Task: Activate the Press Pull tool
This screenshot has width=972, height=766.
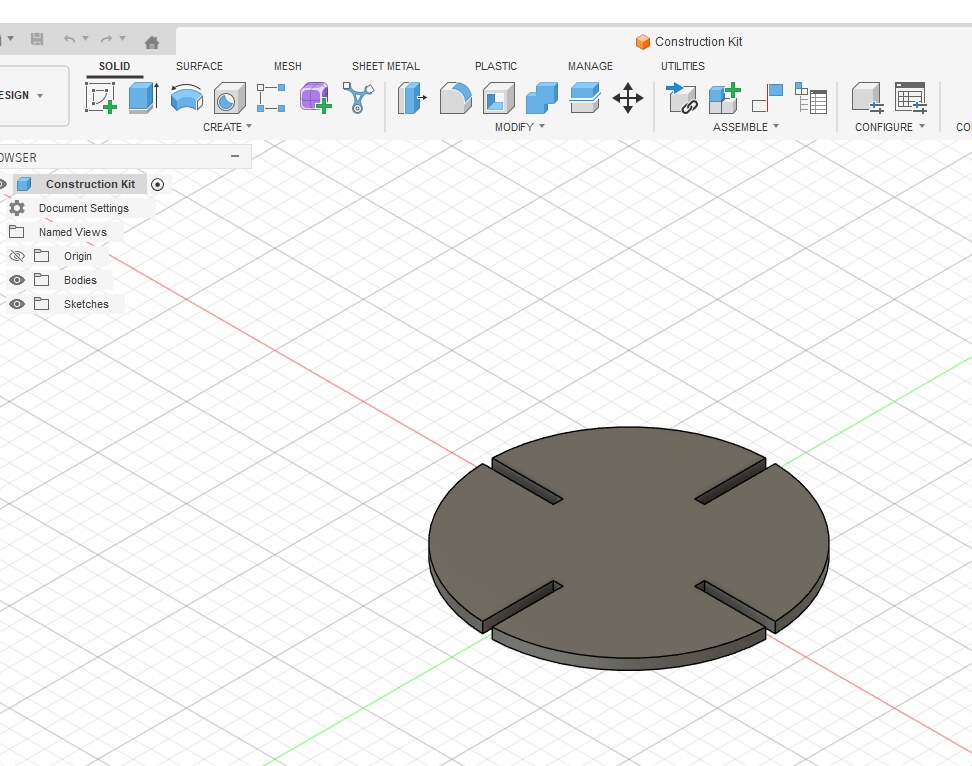Action: 412,98
